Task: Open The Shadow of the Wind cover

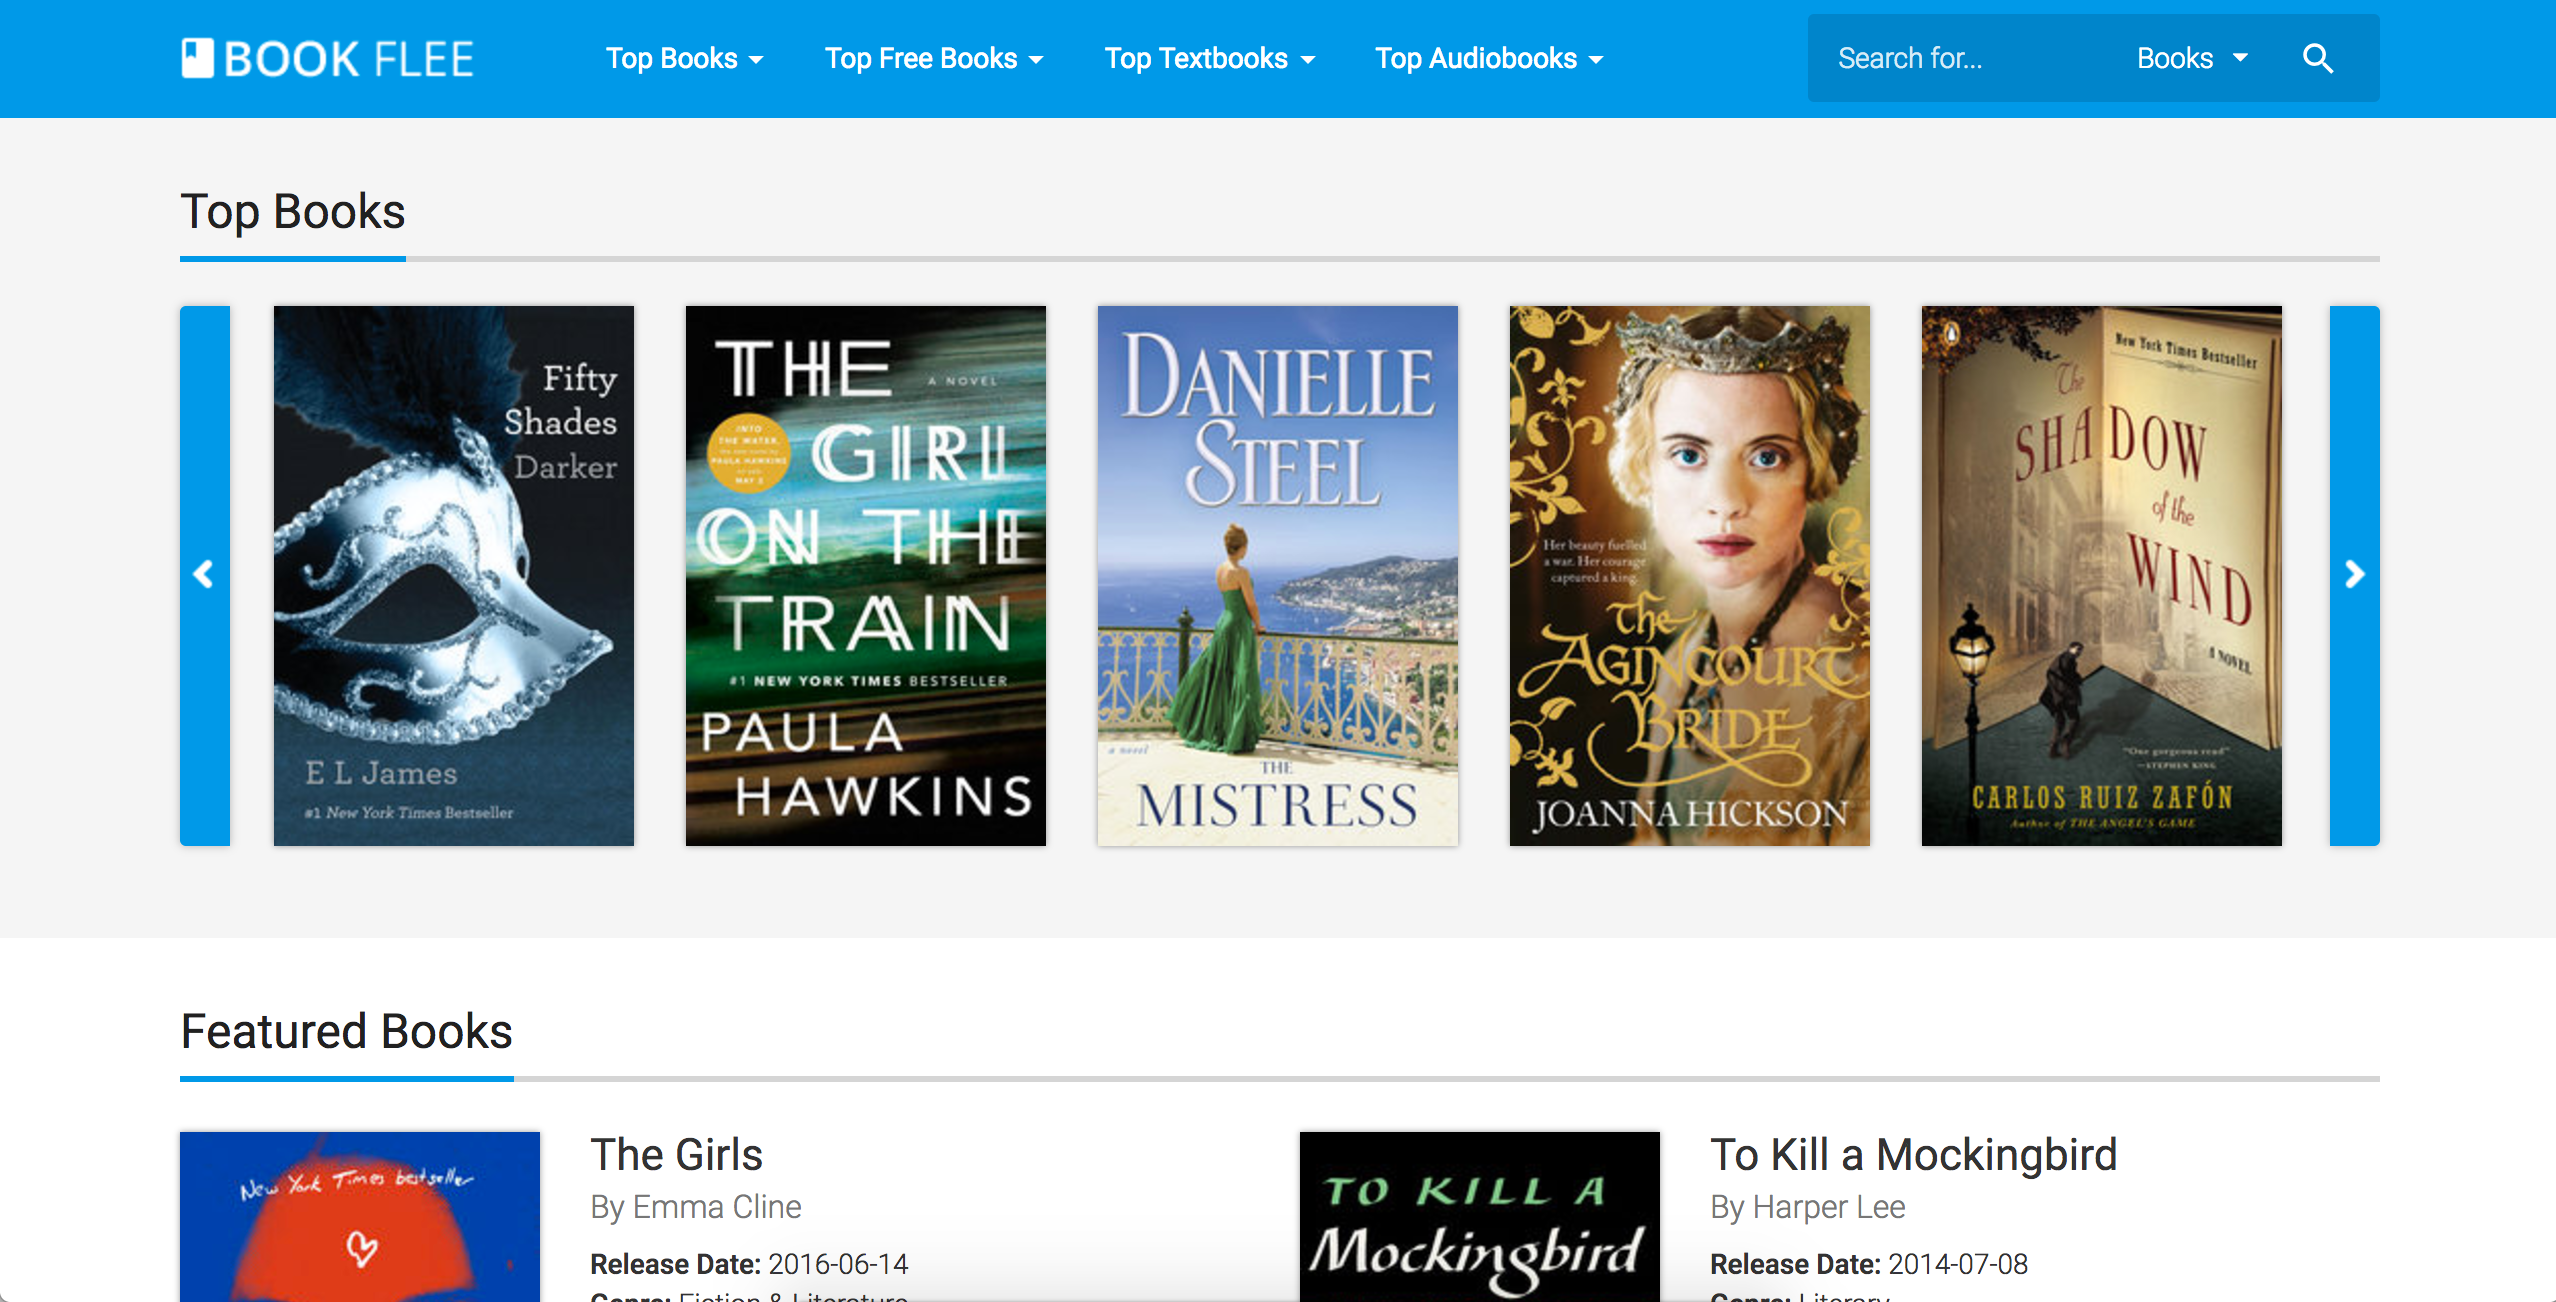Action: point(2101,575)
